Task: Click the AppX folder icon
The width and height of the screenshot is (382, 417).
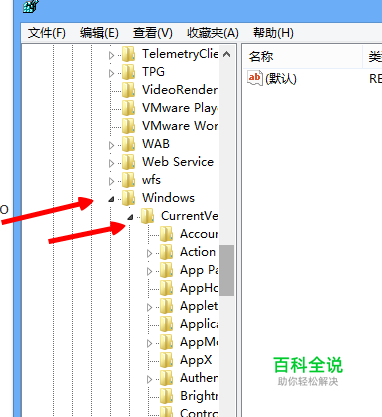Action: coord(166,360)
